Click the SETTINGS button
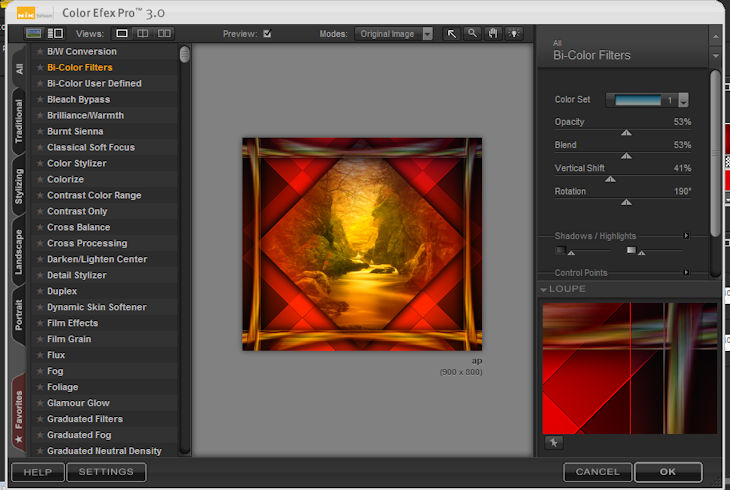This screenshot has width=730, height=490. pos(106,472)
